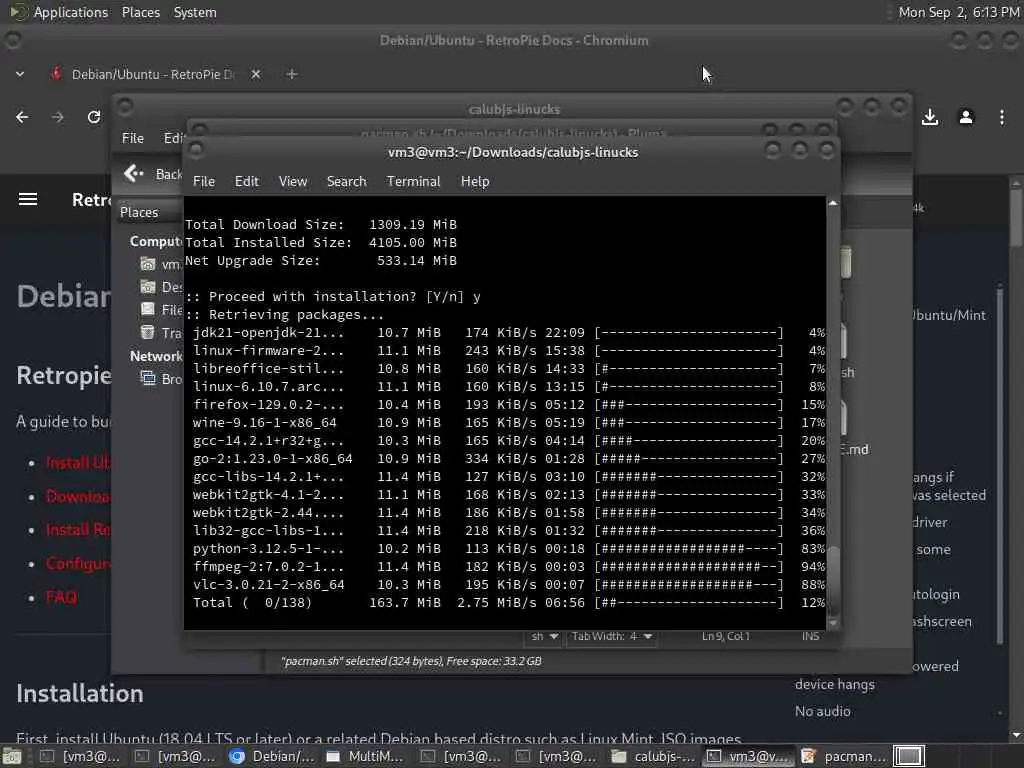Open Tab Width dropdown in Pluma status bar
This screenshot has height=768, width=1024.
611,636
